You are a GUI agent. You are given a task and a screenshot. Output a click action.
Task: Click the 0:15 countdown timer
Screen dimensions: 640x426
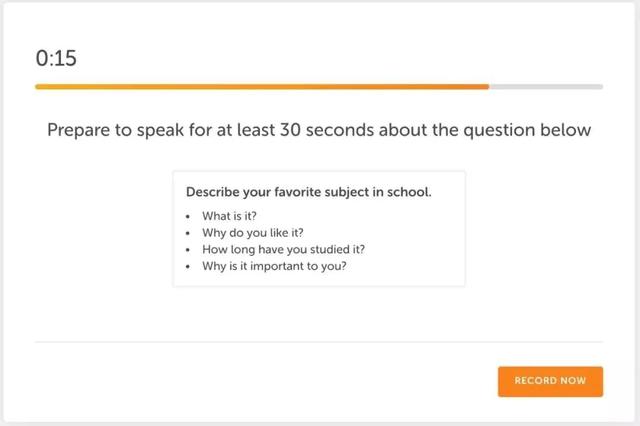click(x=56, y=58)
